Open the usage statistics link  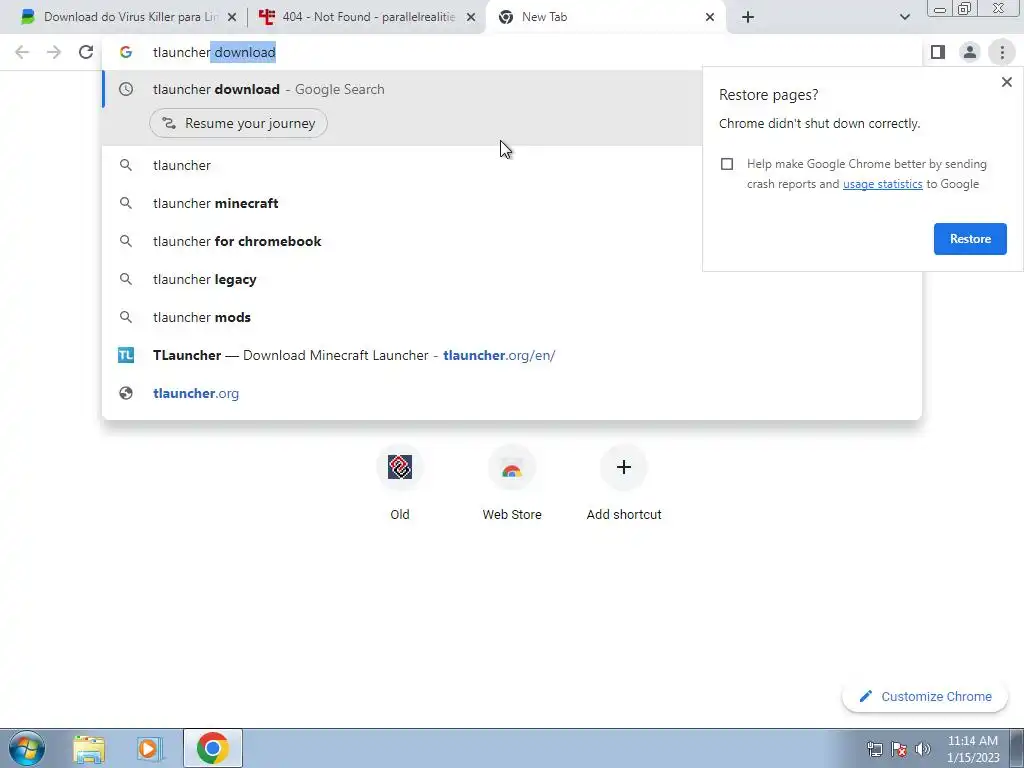point(882,184)
